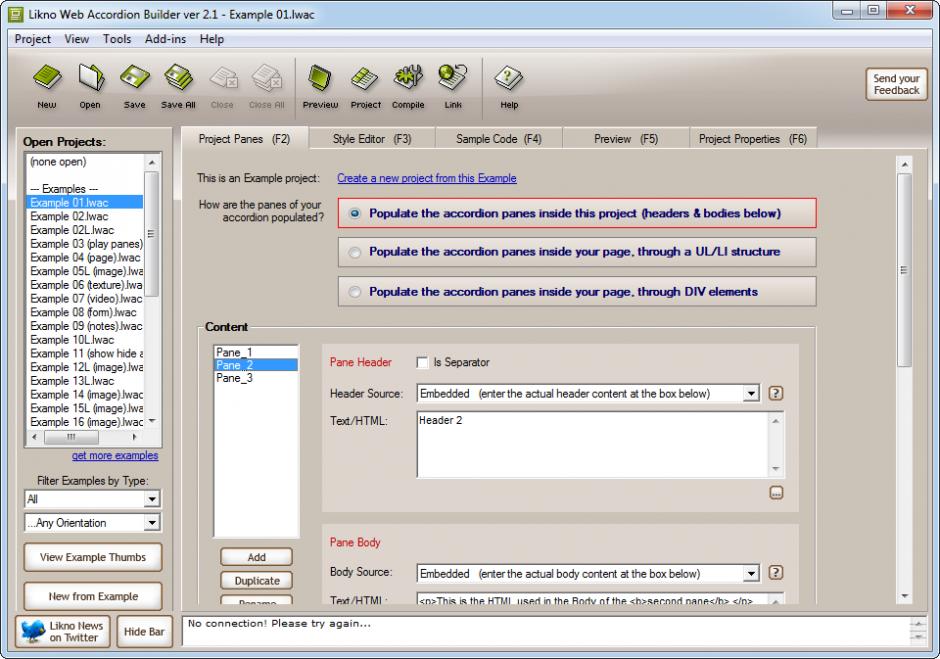
Task: Select 'Example 02L.lwac' in the examples list
Action: point(85,230)
